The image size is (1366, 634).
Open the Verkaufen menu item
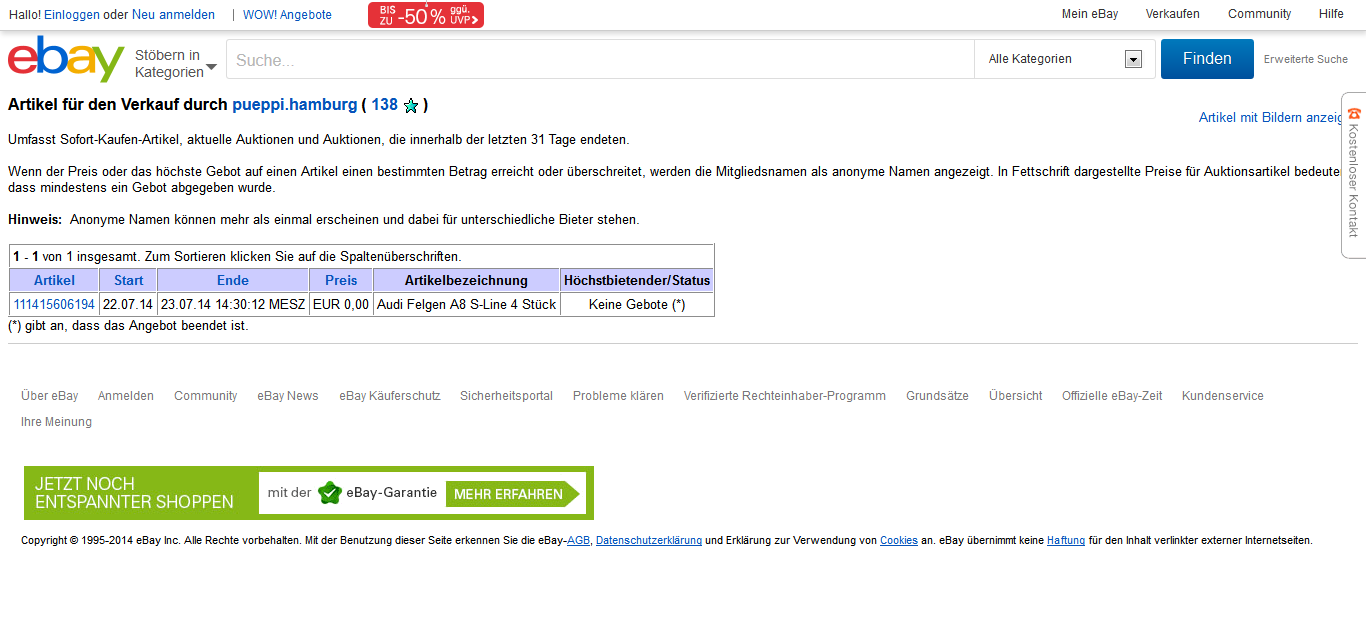click(x=1173, y=14)
